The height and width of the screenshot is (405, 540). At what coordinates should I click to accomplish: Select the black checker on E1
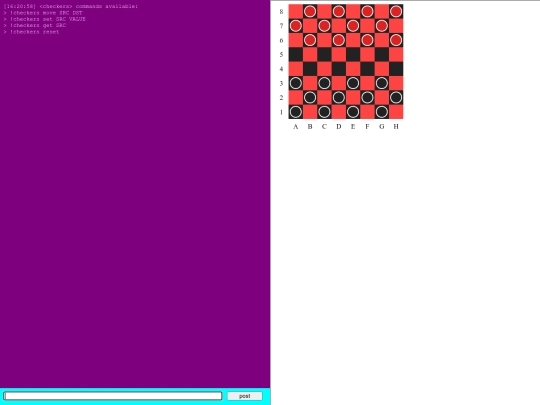pyautogui.click(x=353, y=112)
